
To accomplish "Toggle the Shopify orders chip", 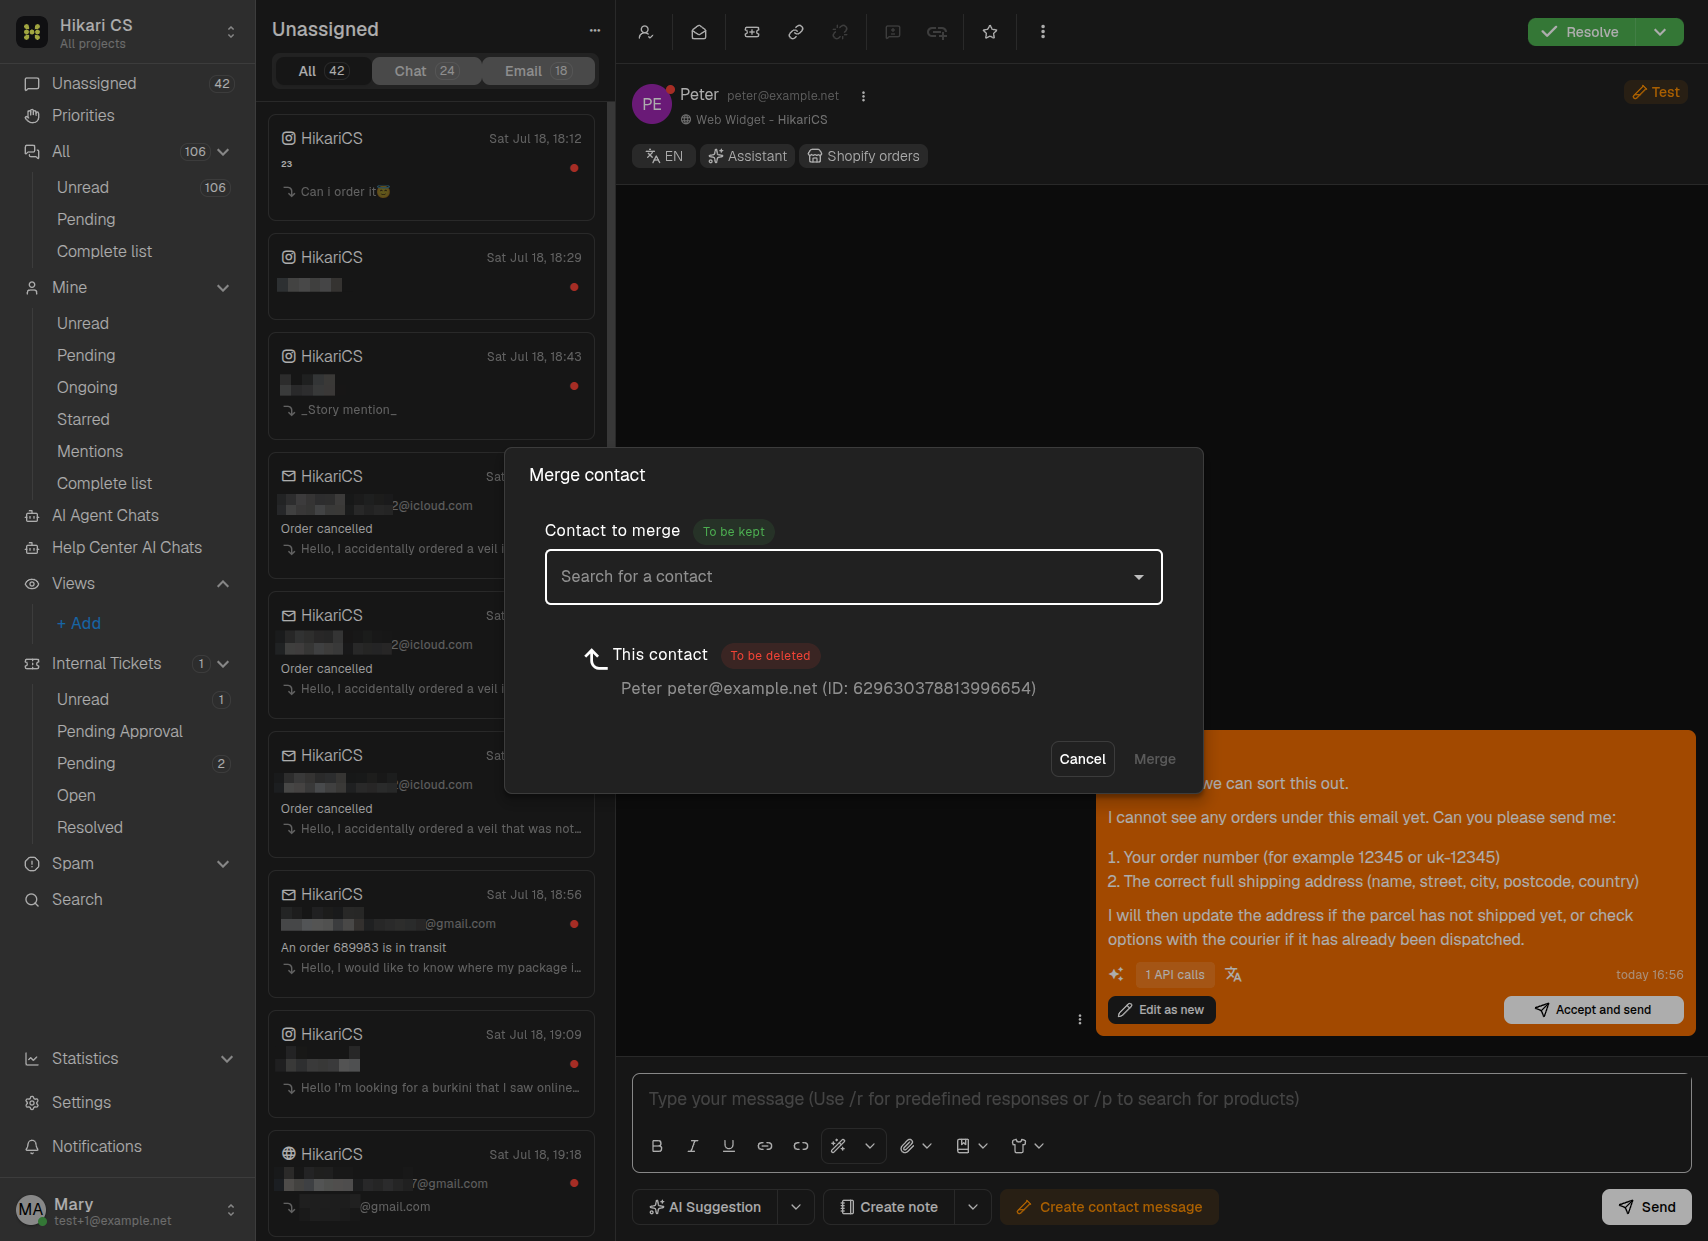I will coord(863,156).
